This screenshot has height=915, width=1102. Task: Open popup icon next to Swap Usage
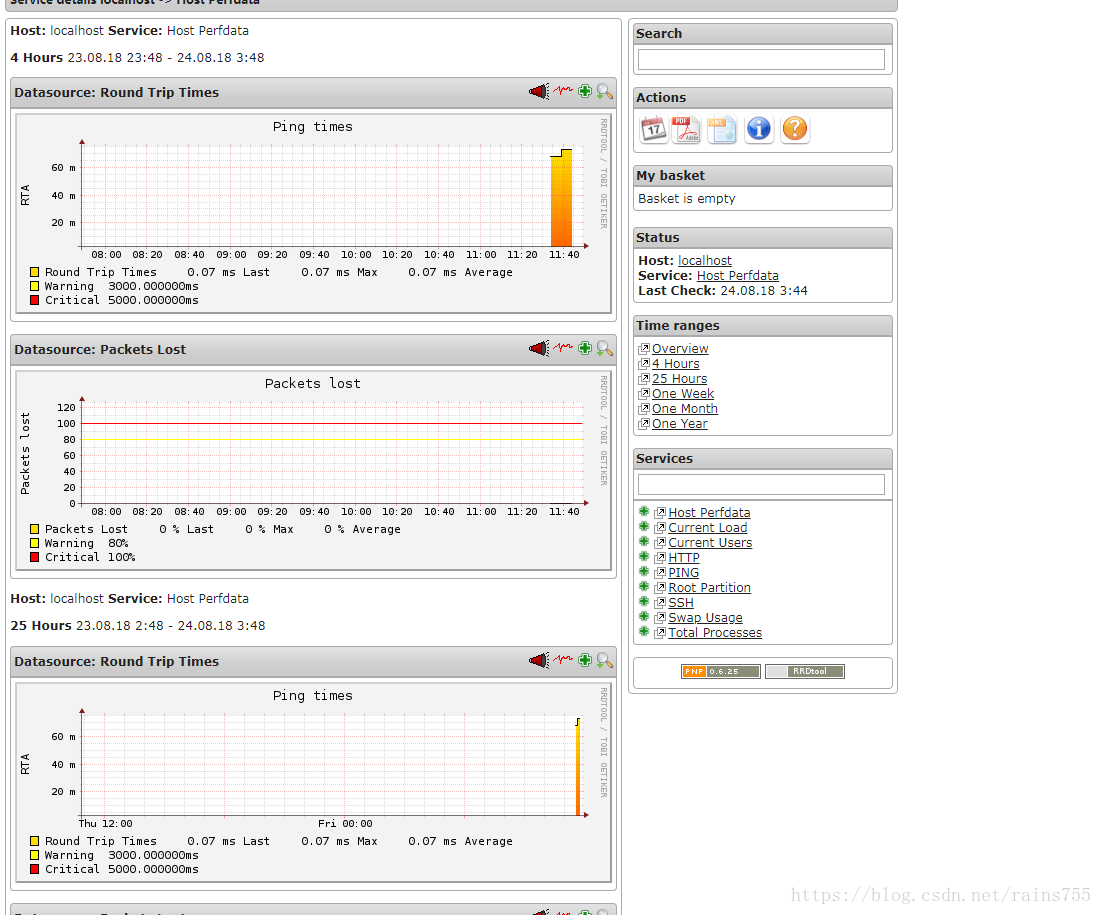660,618
